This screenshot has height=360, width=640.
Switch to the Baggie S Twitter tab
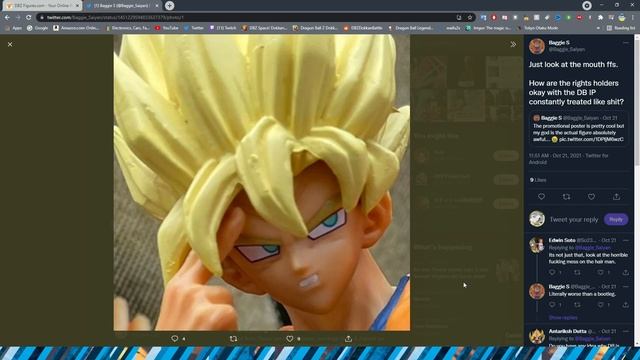(x=121, y=6)
